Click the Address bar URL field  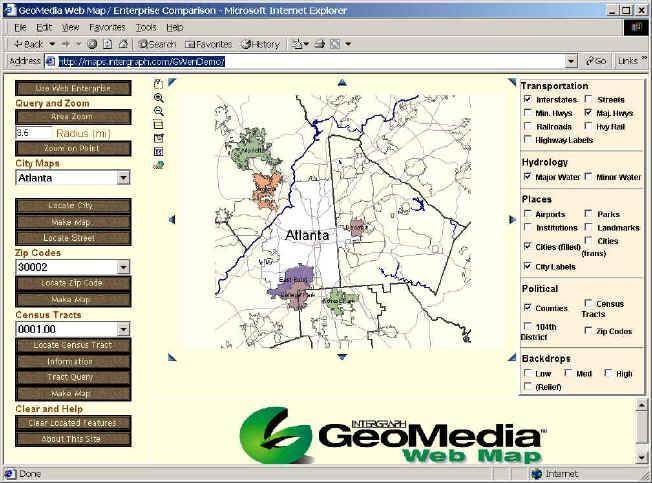coord(305,62)
